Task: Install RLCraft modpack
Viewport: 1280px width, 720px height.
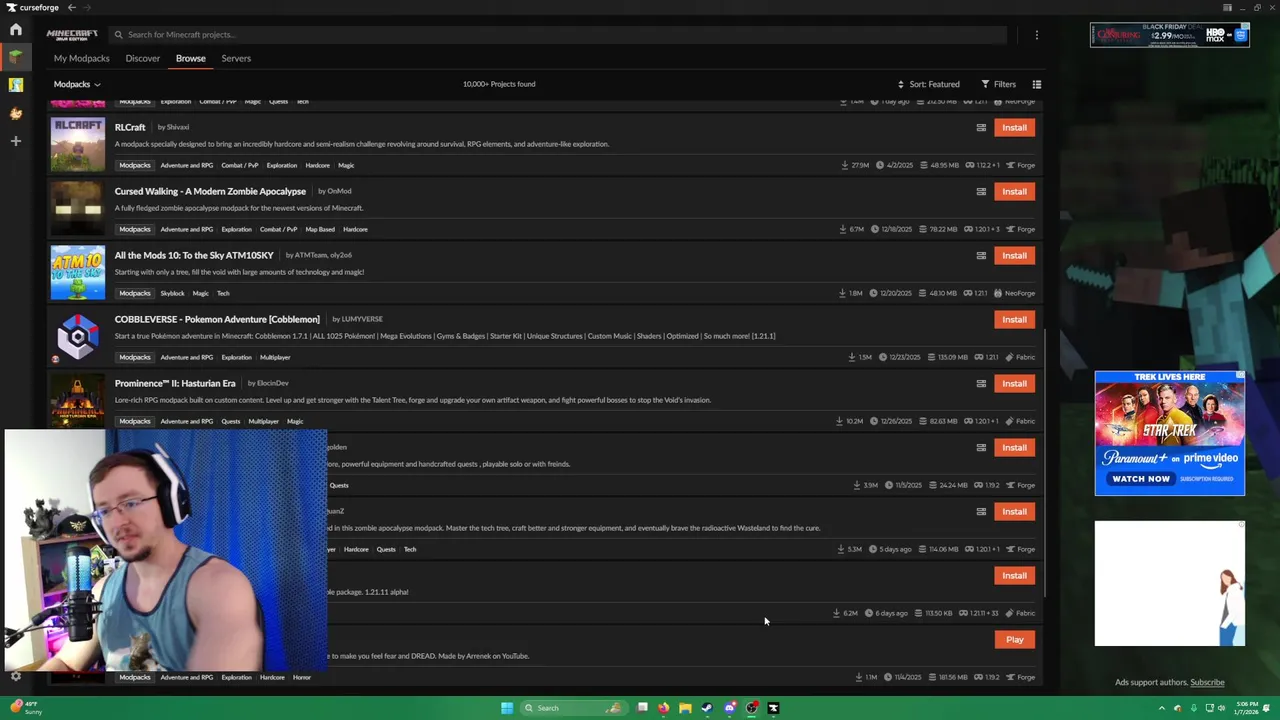Action: click(1014, 127)
